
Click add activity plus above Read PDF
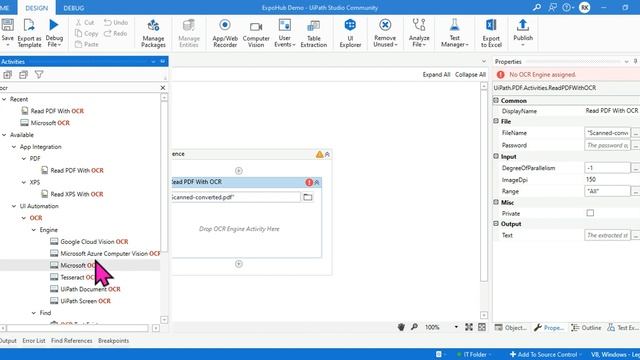239,171
